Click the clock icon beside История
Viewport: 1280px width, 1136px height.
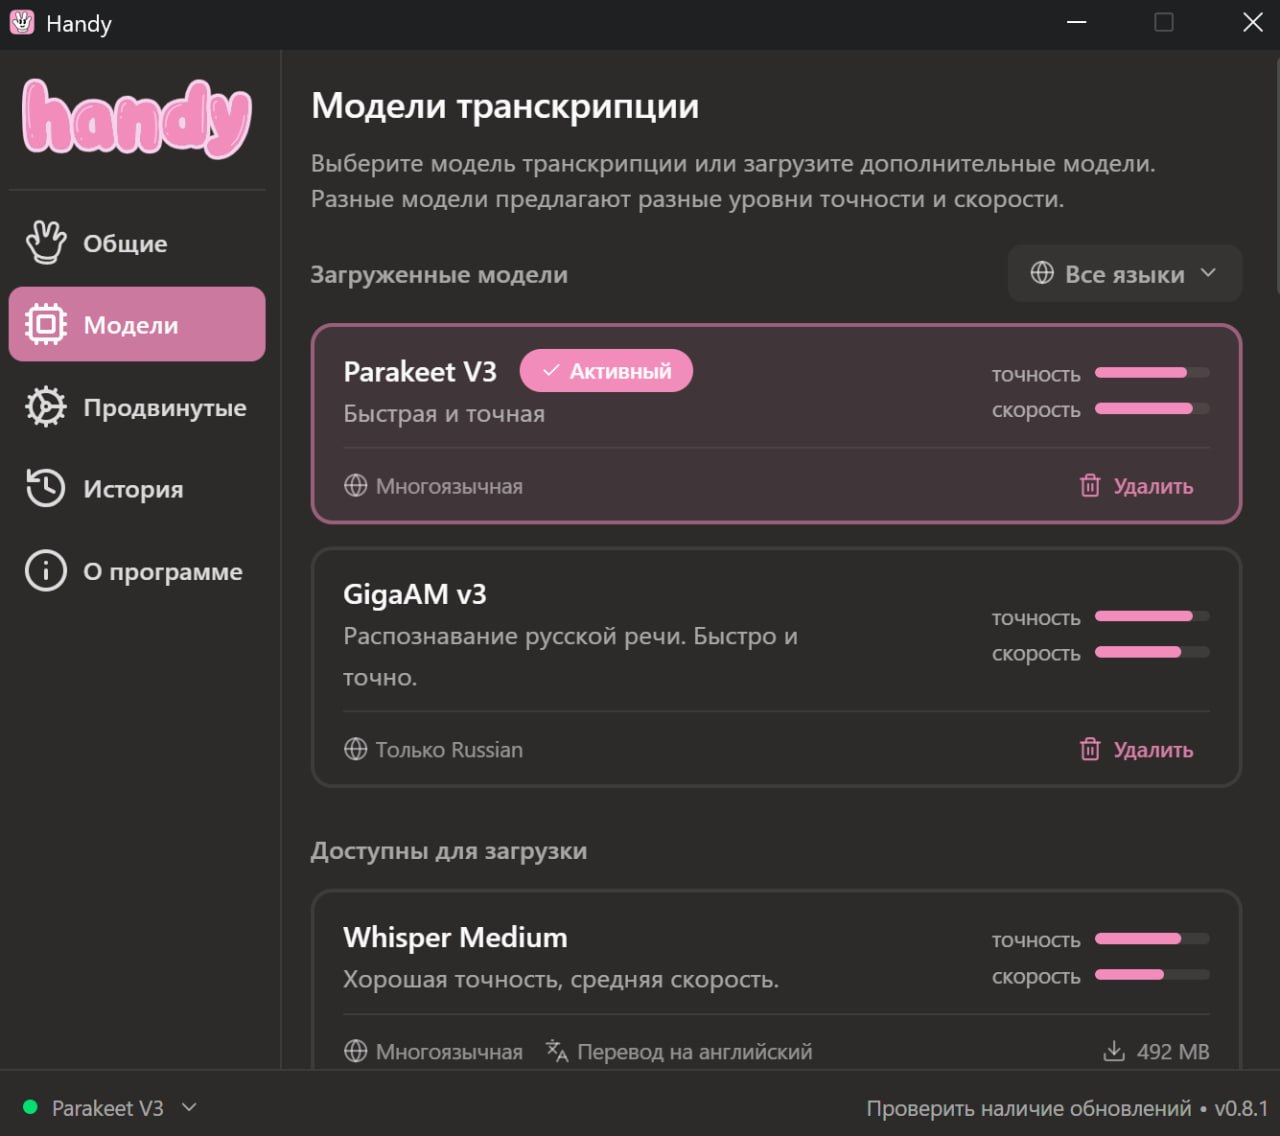click(46, 489)
